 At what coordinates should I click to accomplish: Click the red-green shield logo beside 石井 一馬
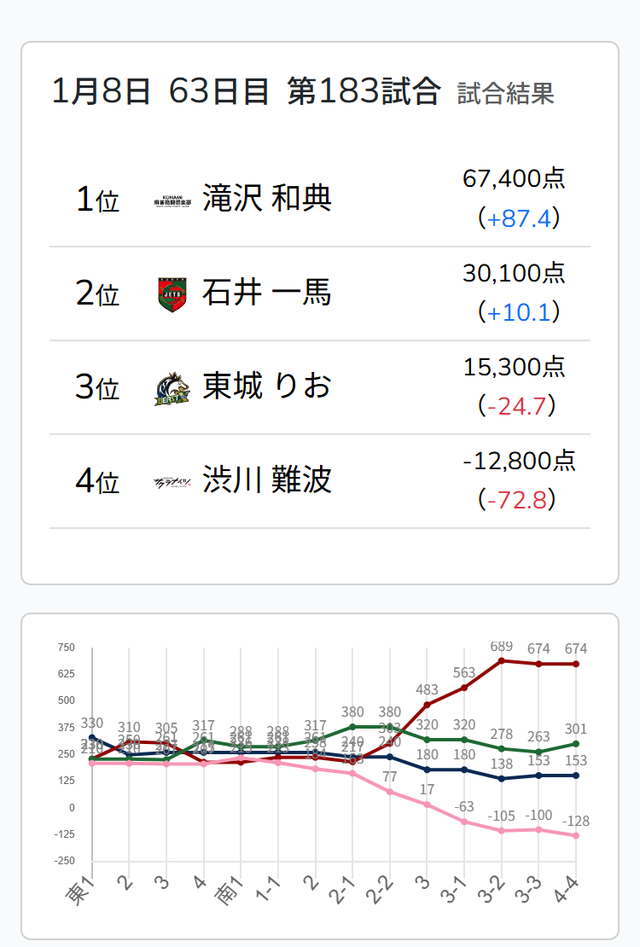click(x=172, y=293)
